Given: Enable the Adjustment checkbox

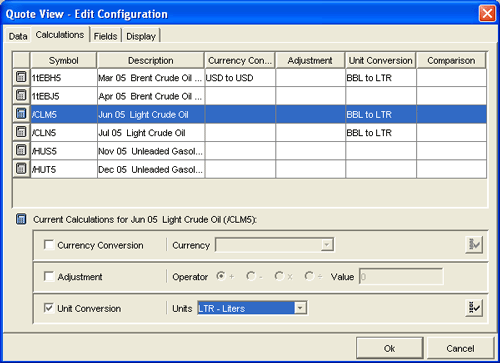Looking at the screenshot, I should (49, 276).
